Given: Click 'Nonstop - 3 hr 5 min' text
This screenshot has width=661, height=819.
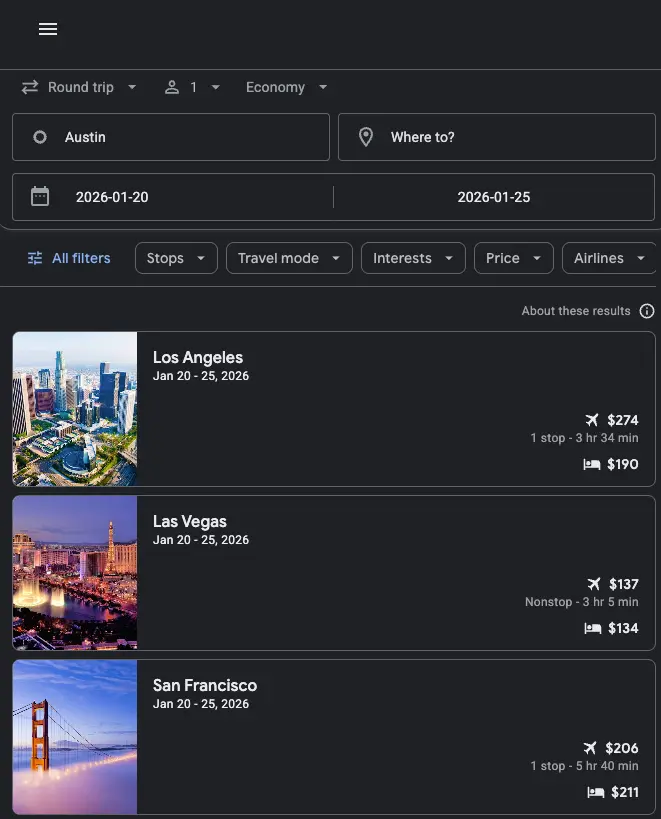Looking at the screenshot, I should point(582,602).
